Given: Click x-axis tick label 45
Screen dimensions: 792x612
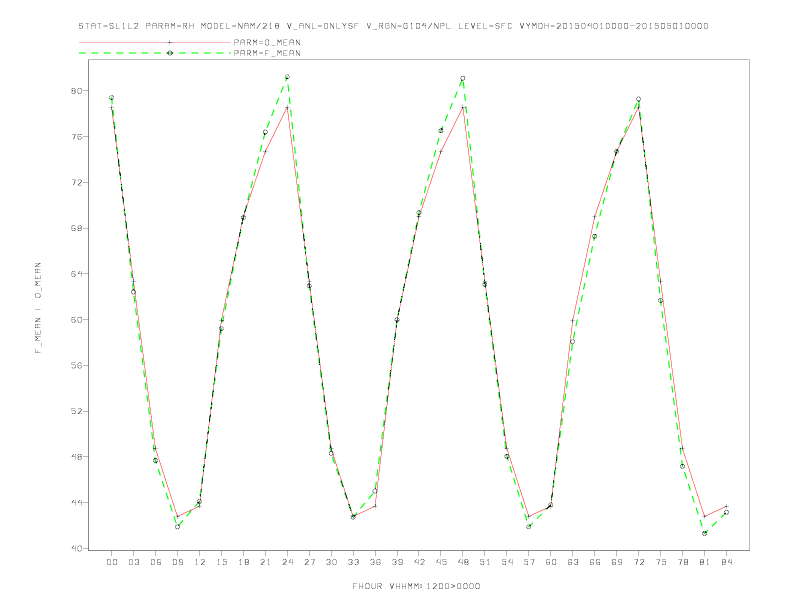Looking at the screenshot, I should coord(441,562).
